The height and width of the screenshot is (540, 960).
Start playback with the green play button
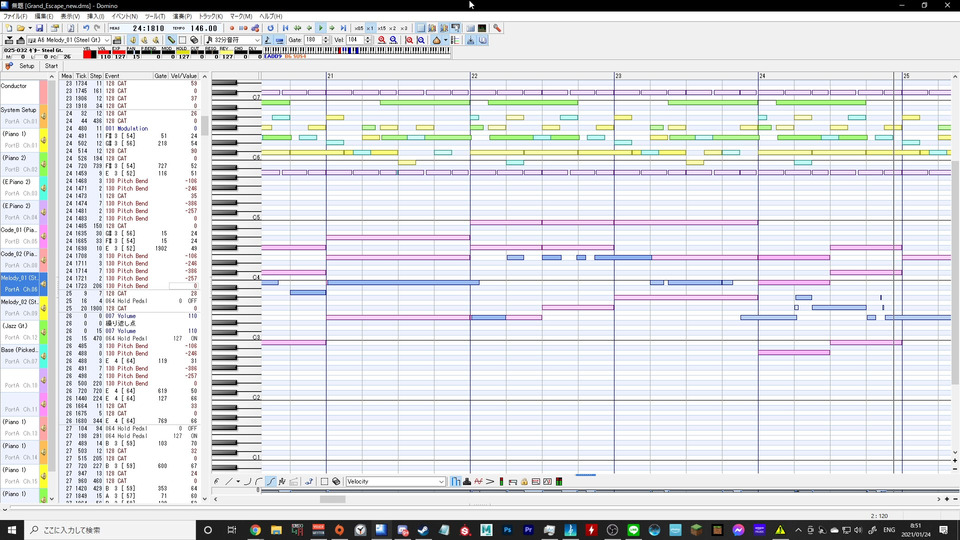(x=320, y=28)
